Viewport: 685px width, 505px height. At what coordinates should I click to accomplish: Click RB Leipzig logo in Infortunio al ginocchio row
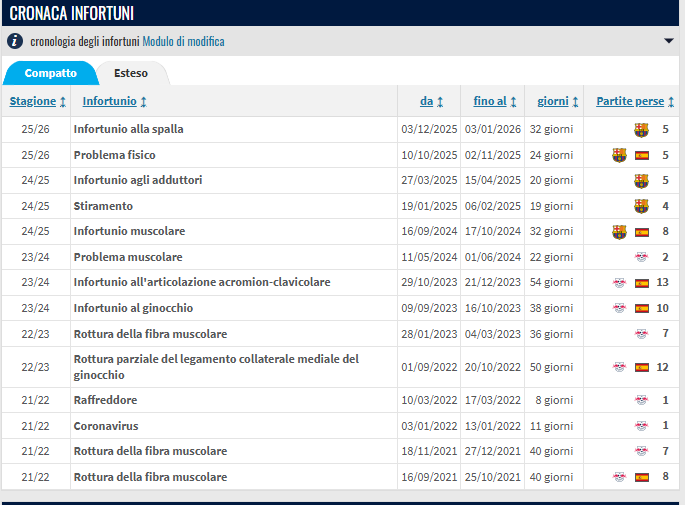[x=619, y=308]
